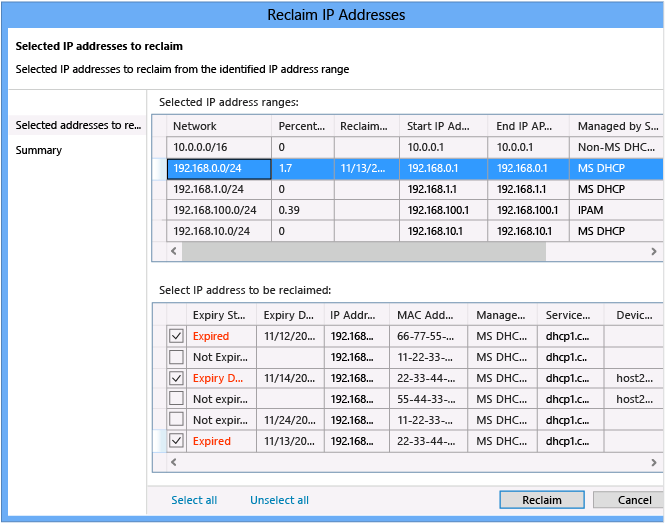Click right scroll arrow of address ranges table
This screenshot has height=523, width=666.
(x=655, y=252)
